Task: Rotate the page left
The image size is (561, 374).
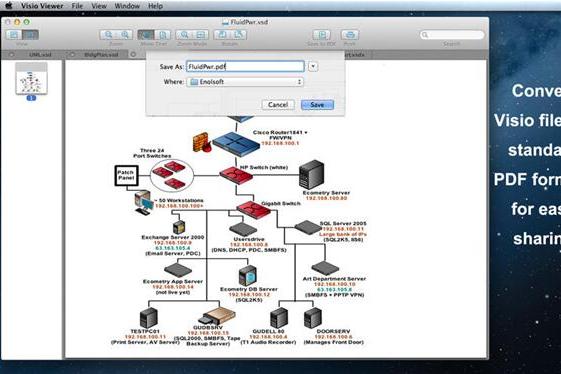Action: (x=222, y=35)
